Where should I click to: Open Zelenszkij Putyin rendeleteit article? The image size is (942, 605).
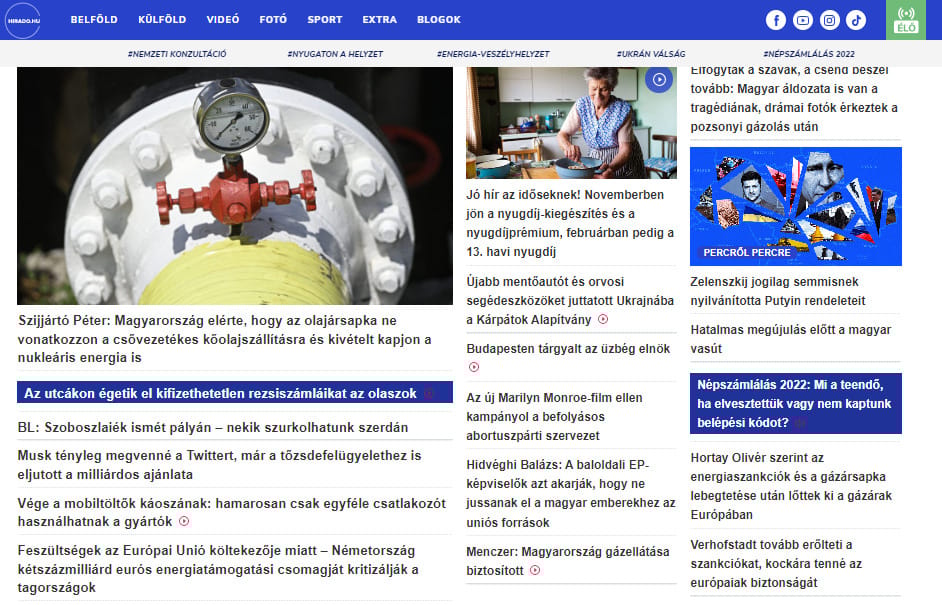tap(778, 291)
